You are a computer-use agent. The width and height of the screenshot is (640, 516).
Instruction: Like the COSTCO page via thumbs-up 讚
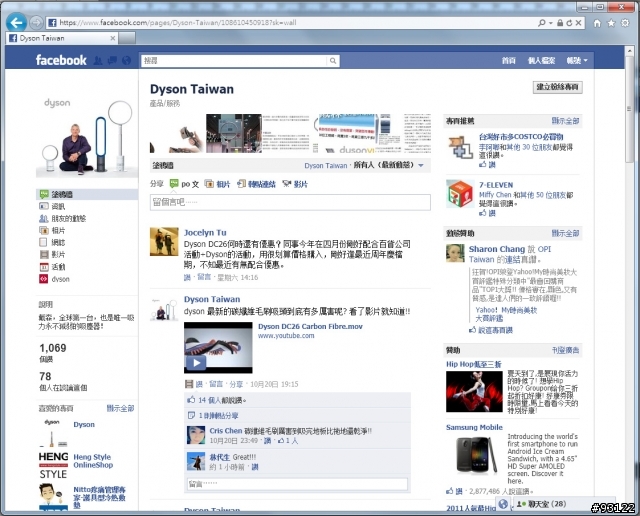tap(487, 165)
